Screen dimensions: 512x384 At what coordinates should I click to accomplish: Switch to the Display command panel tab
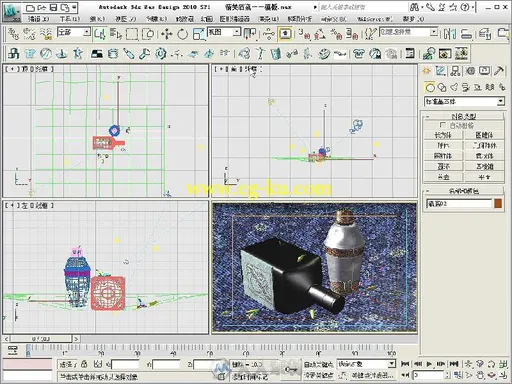point(484,71)
